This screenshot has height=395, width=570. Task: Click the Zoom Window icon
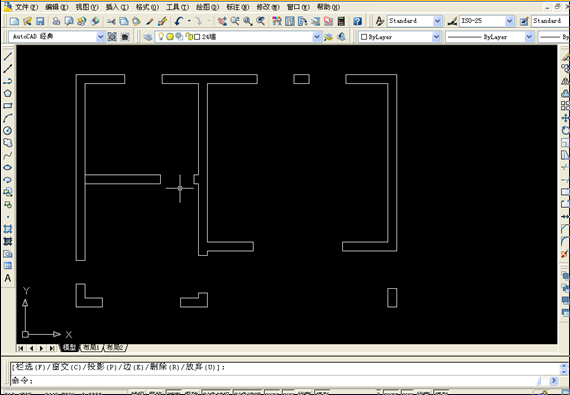pyautogui.click(x=248, y=21)
